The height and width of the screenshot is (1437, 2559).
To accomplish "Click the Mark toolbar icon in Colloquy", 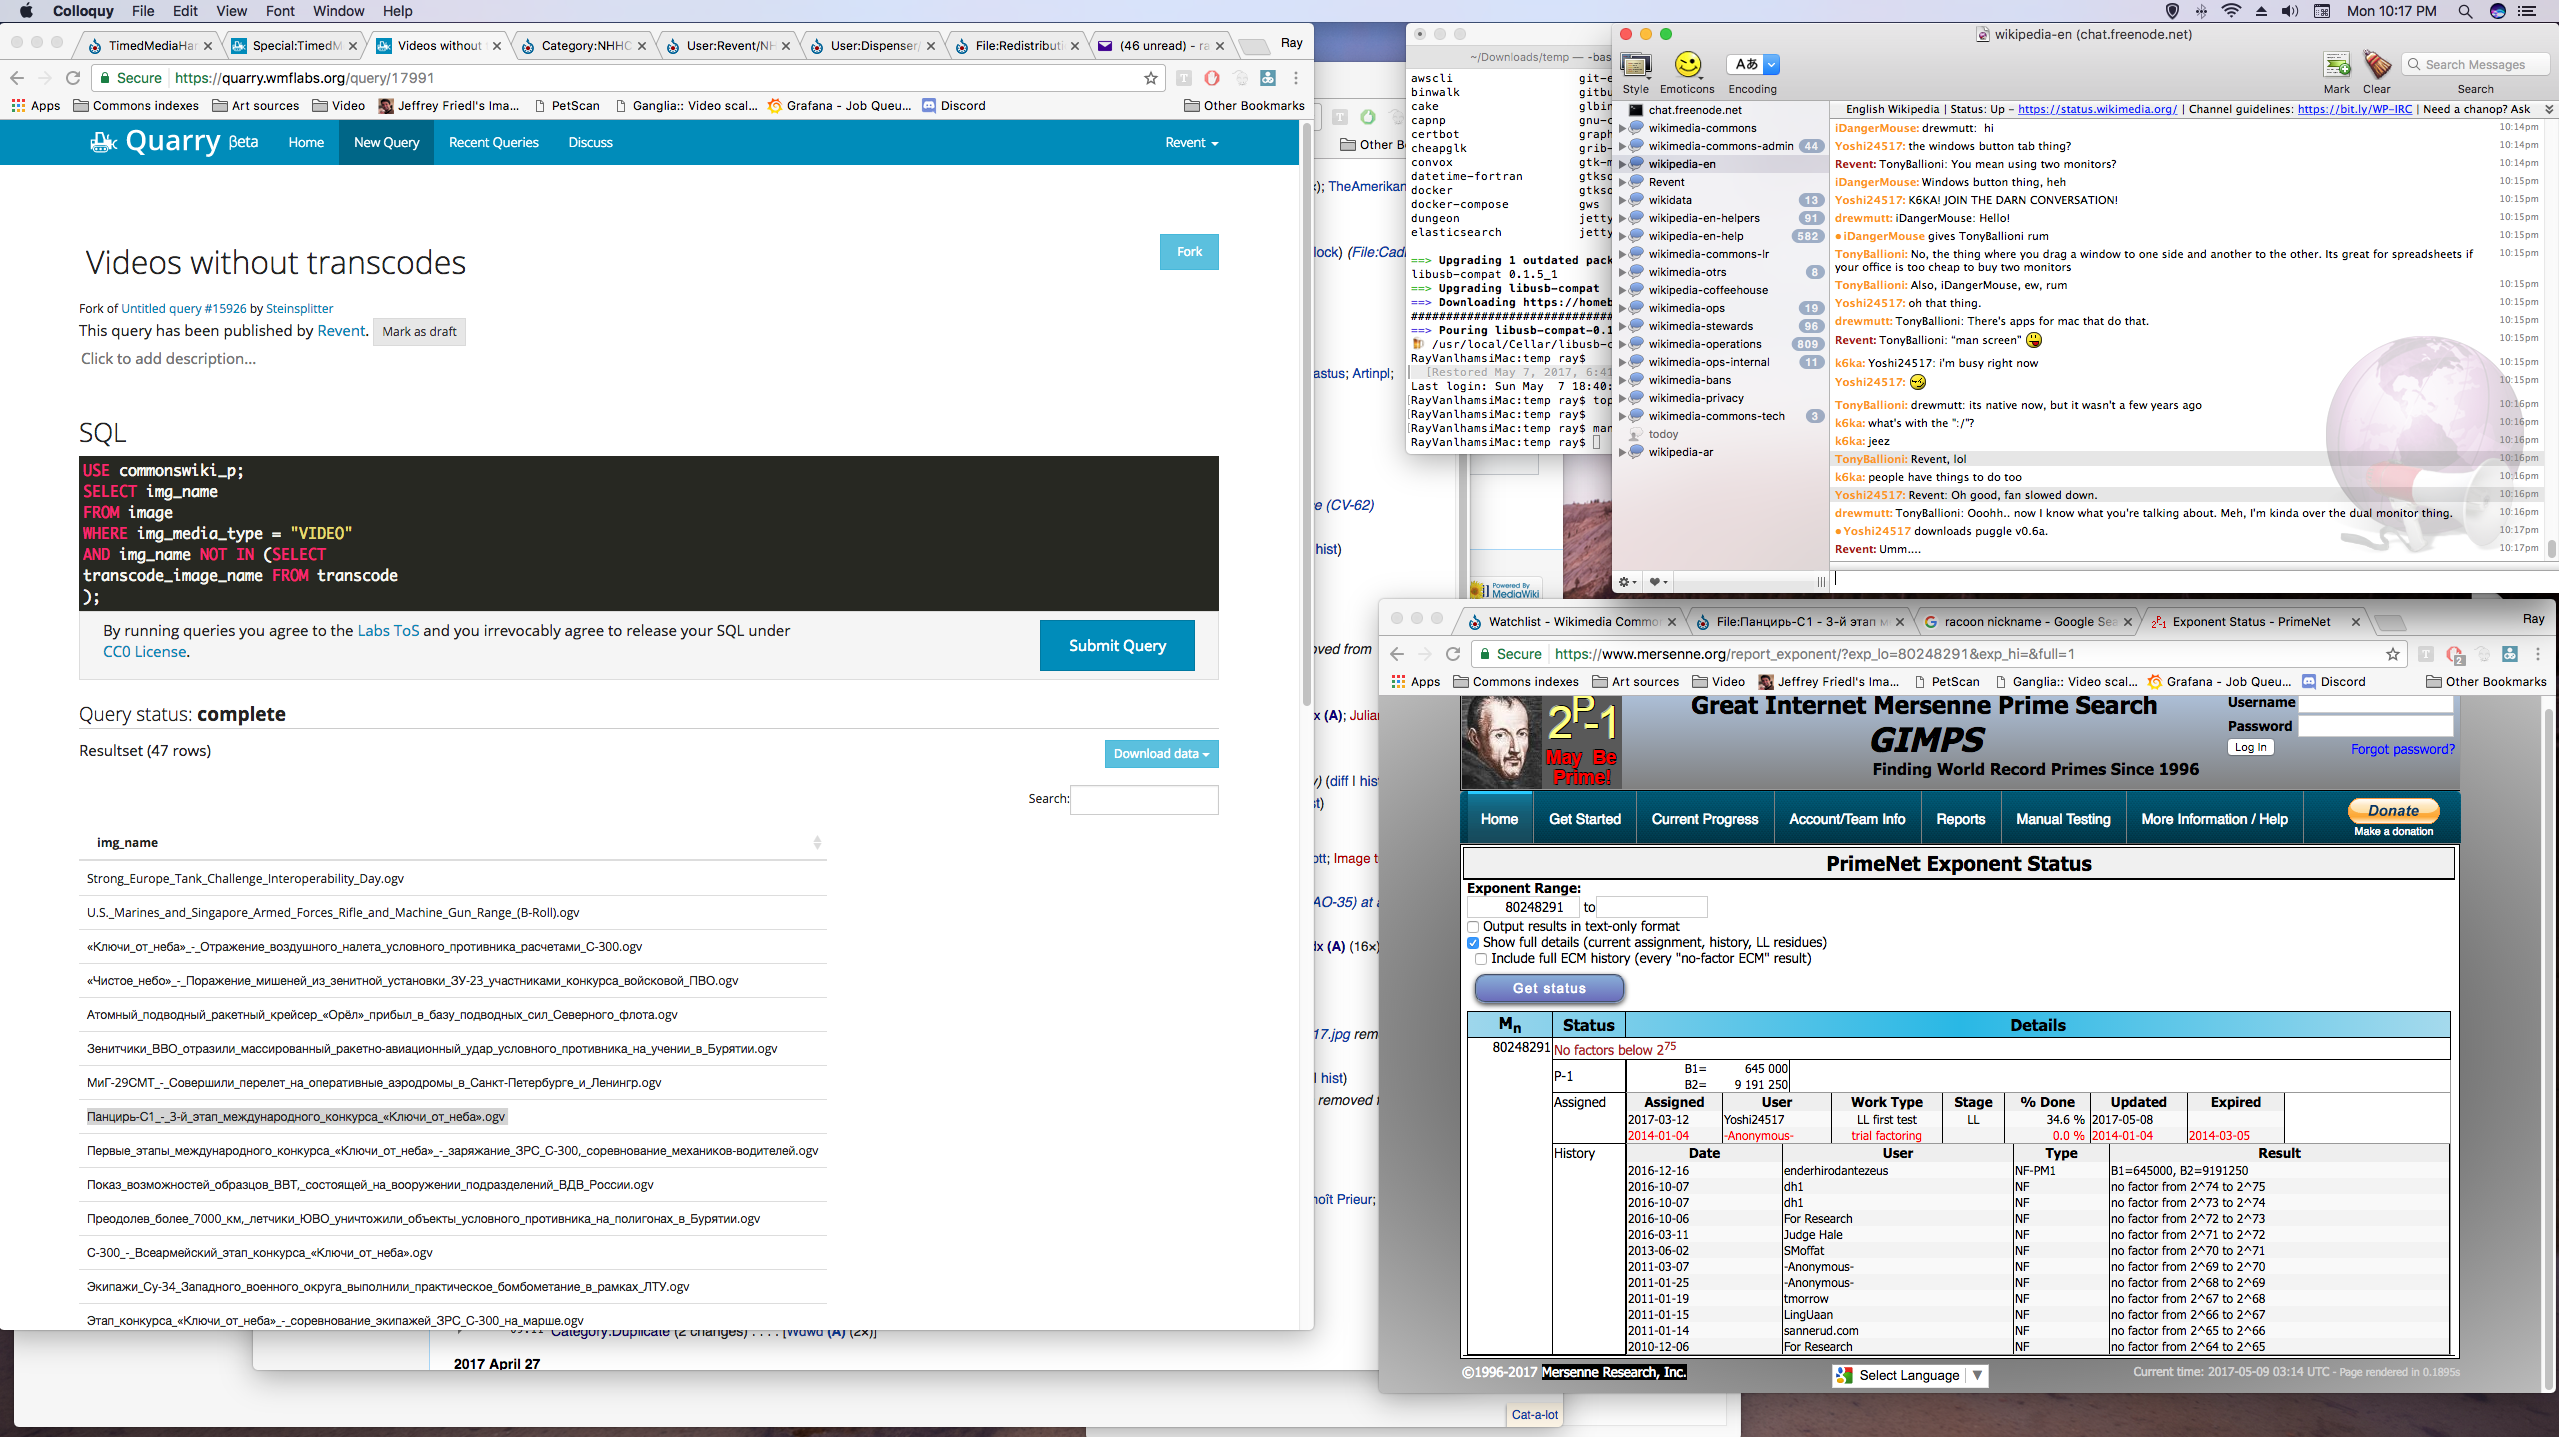I will tap(2337, 66).
